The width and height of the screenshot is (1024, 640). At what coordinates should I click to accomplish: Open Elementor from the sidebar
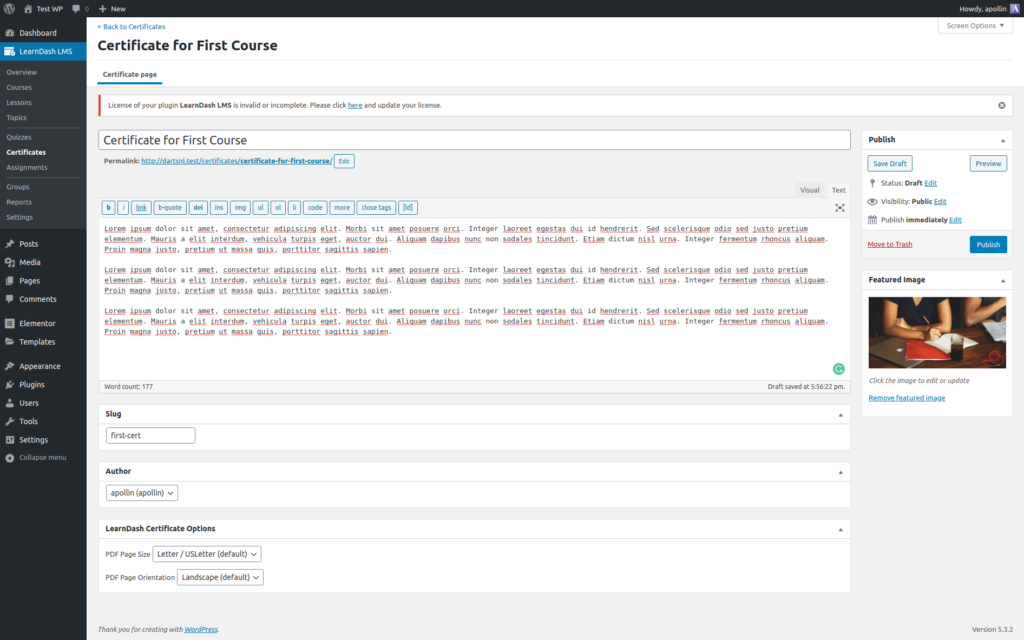tap(36, 323)
